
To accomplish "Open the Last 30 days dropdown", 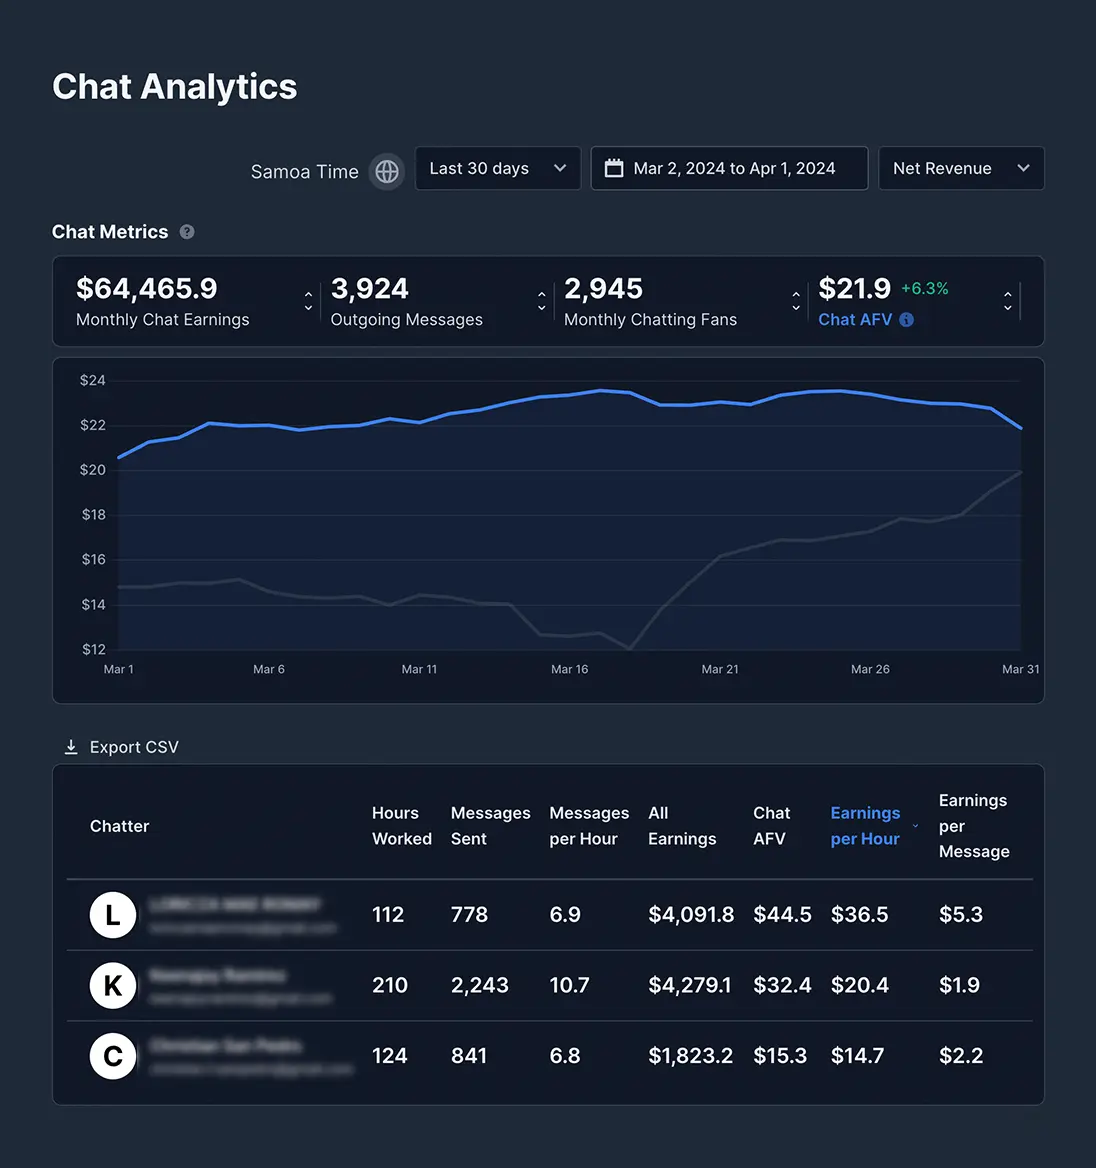I will [x=497, y=168].
